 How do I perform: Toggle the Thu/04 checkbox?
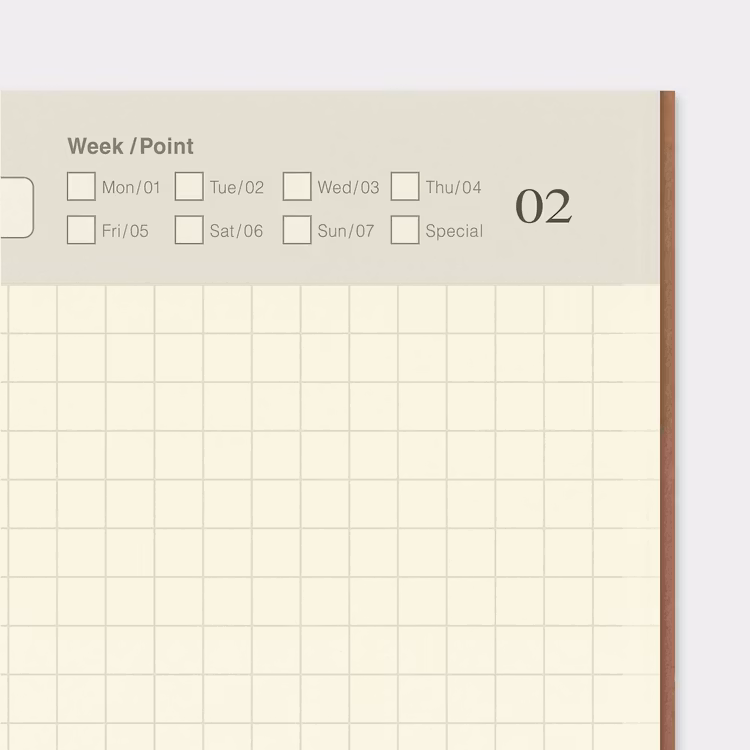(x=405, y=187)
